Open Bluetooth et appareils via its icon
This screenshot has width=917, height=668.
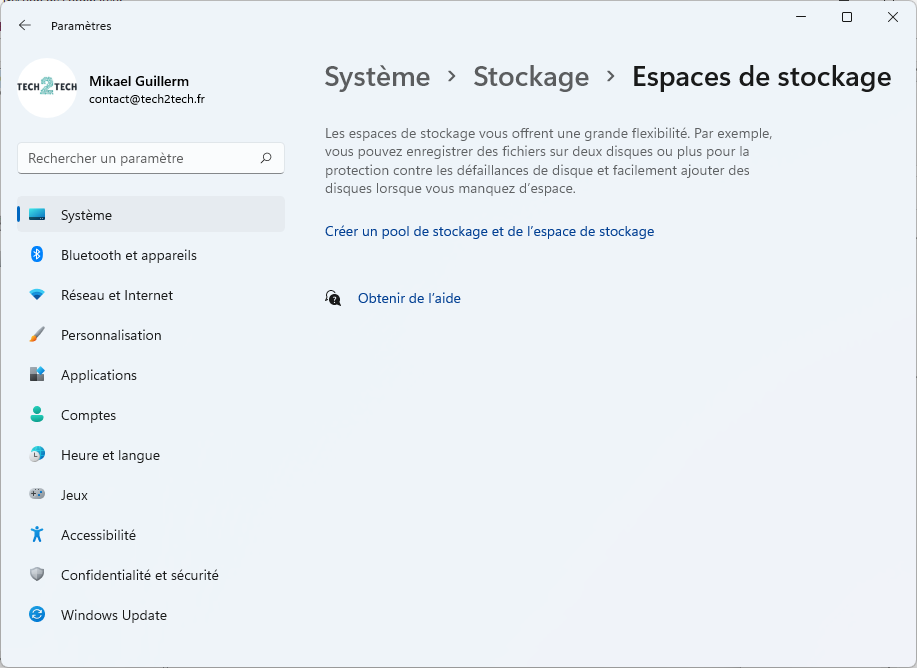pyautogui.click(x=37, y=254)
